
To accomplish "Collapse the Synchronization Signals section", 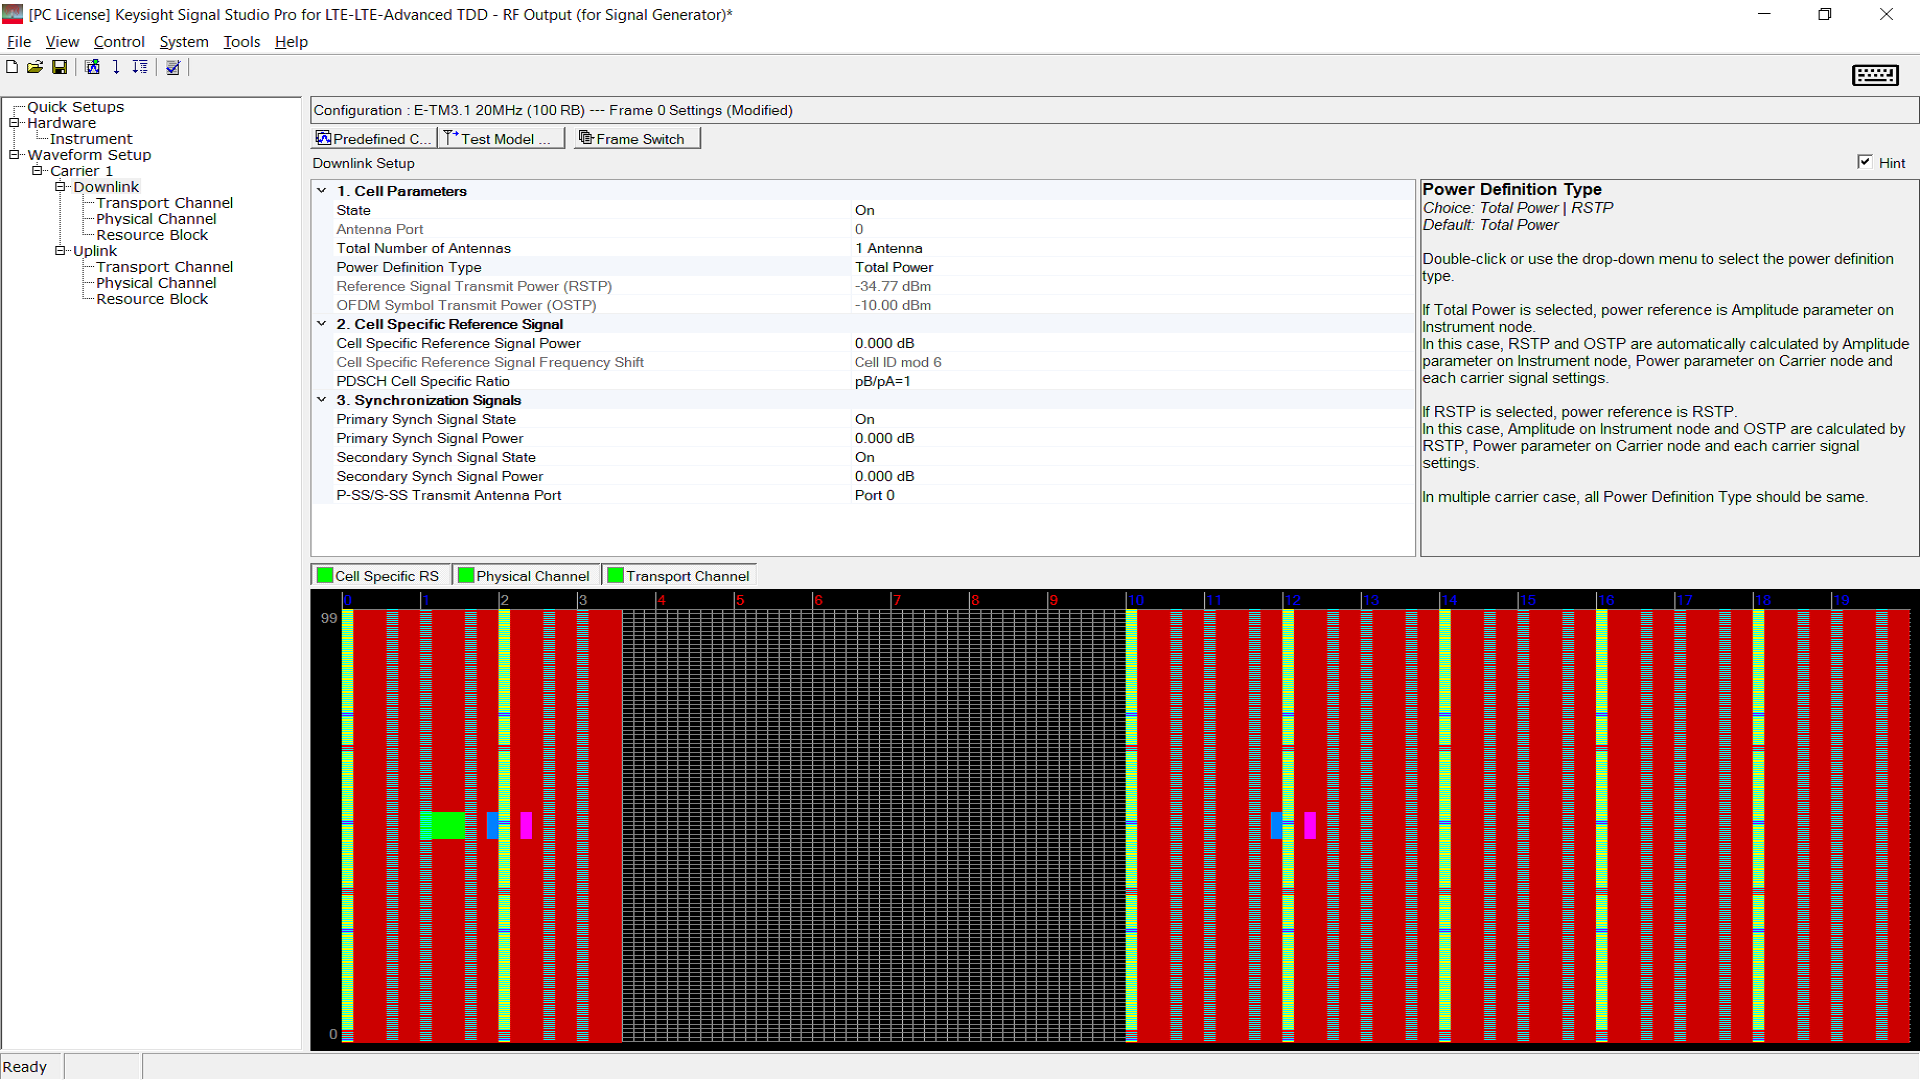I will click(x=322, y=400).
